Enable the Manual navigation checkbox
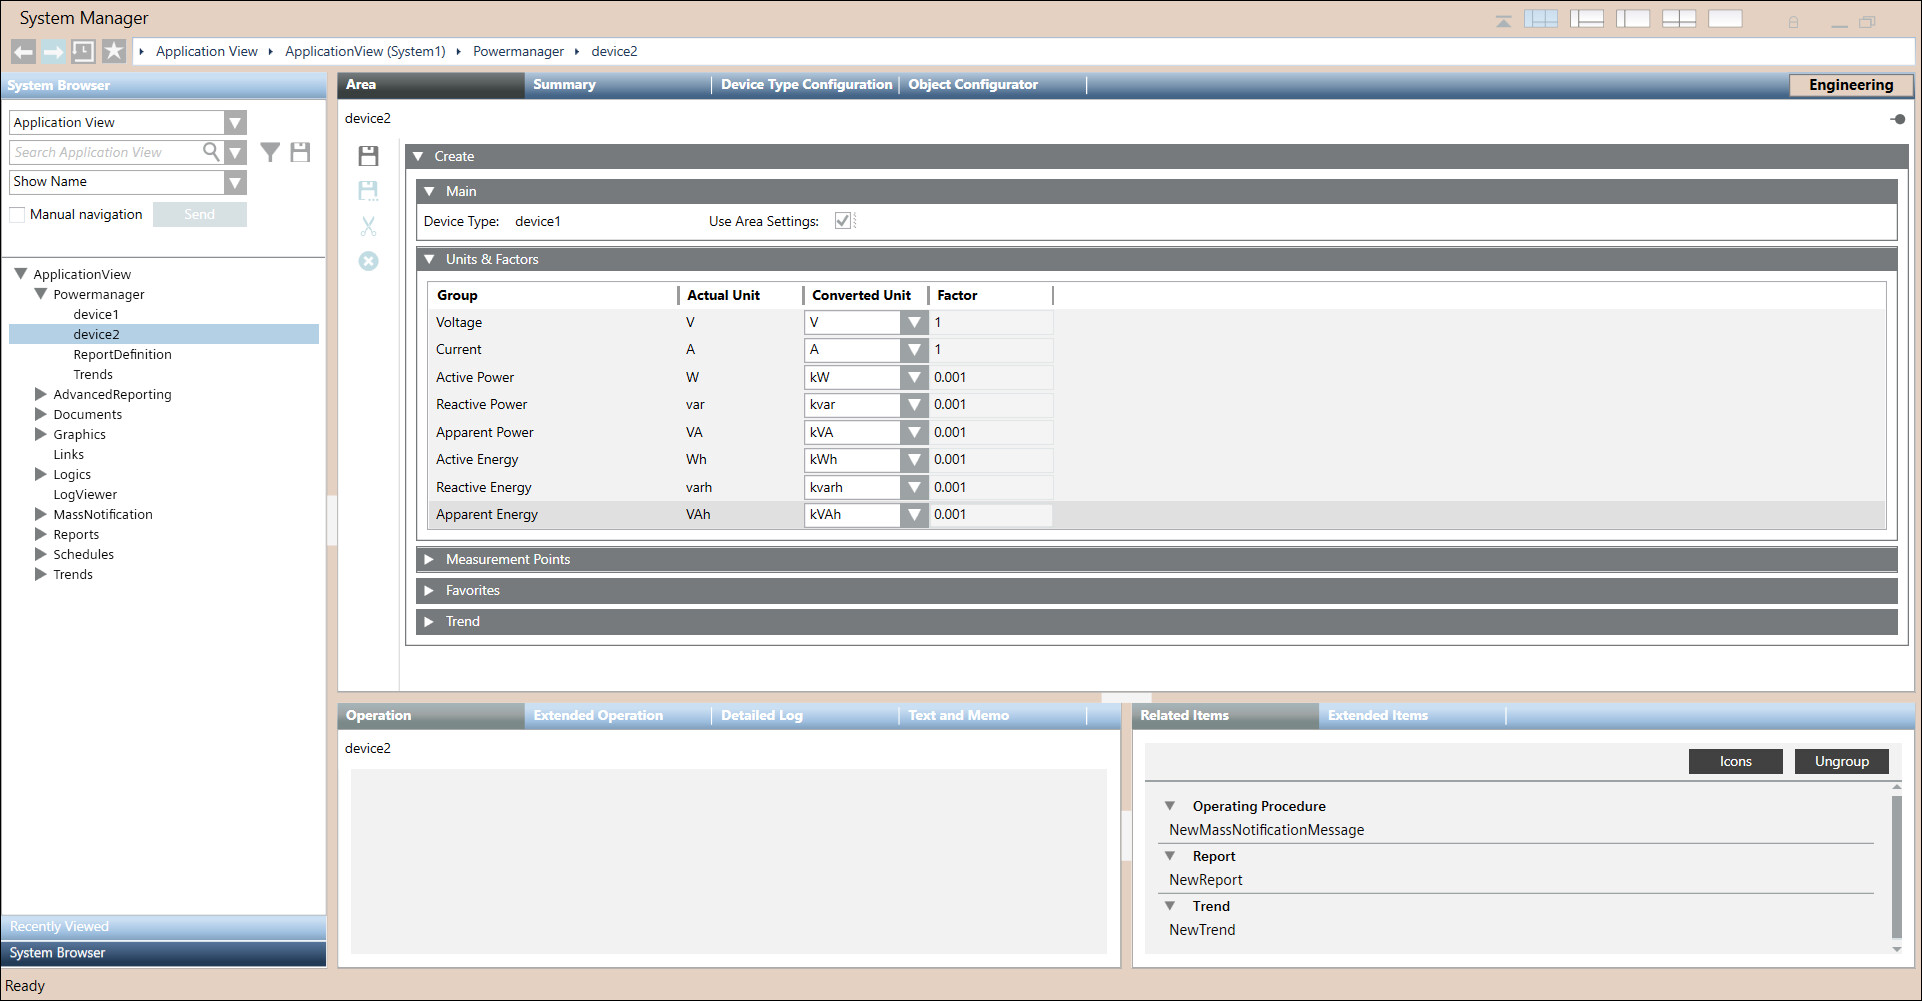This screenshot has height=1001, width=1922. tap(17, 215)
